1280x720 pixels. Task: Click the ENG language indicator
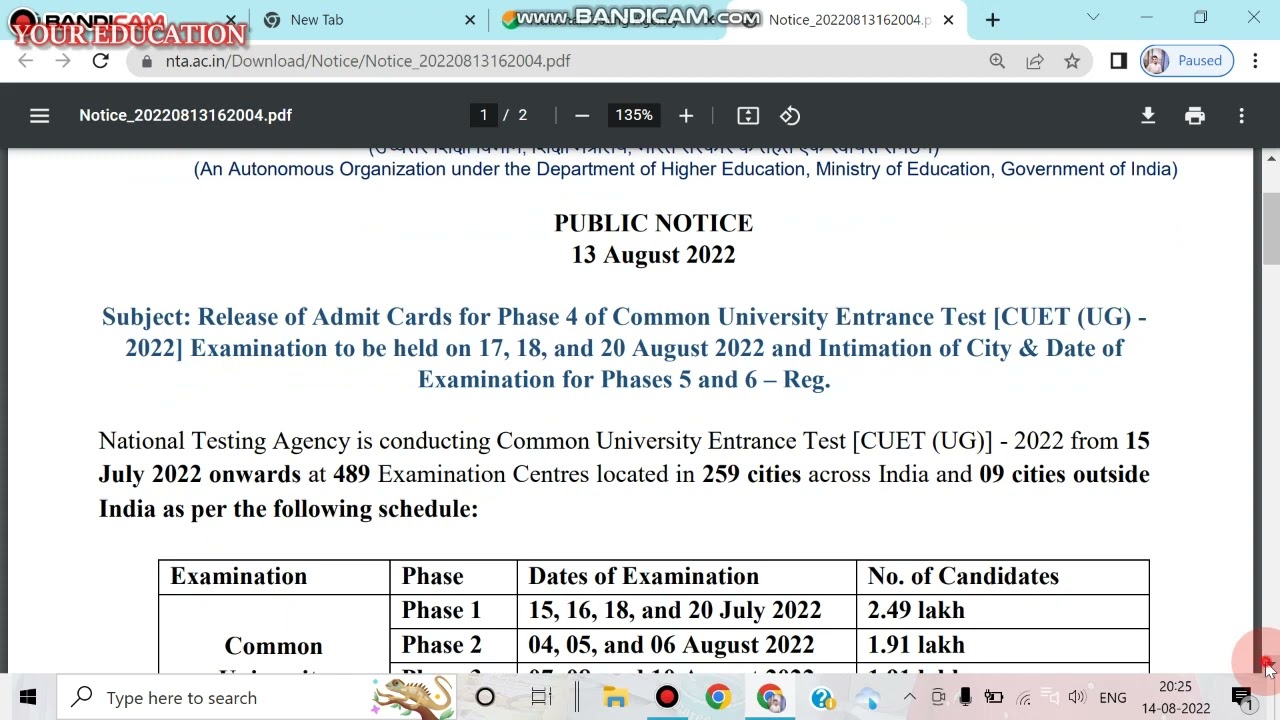point(1113,698)
